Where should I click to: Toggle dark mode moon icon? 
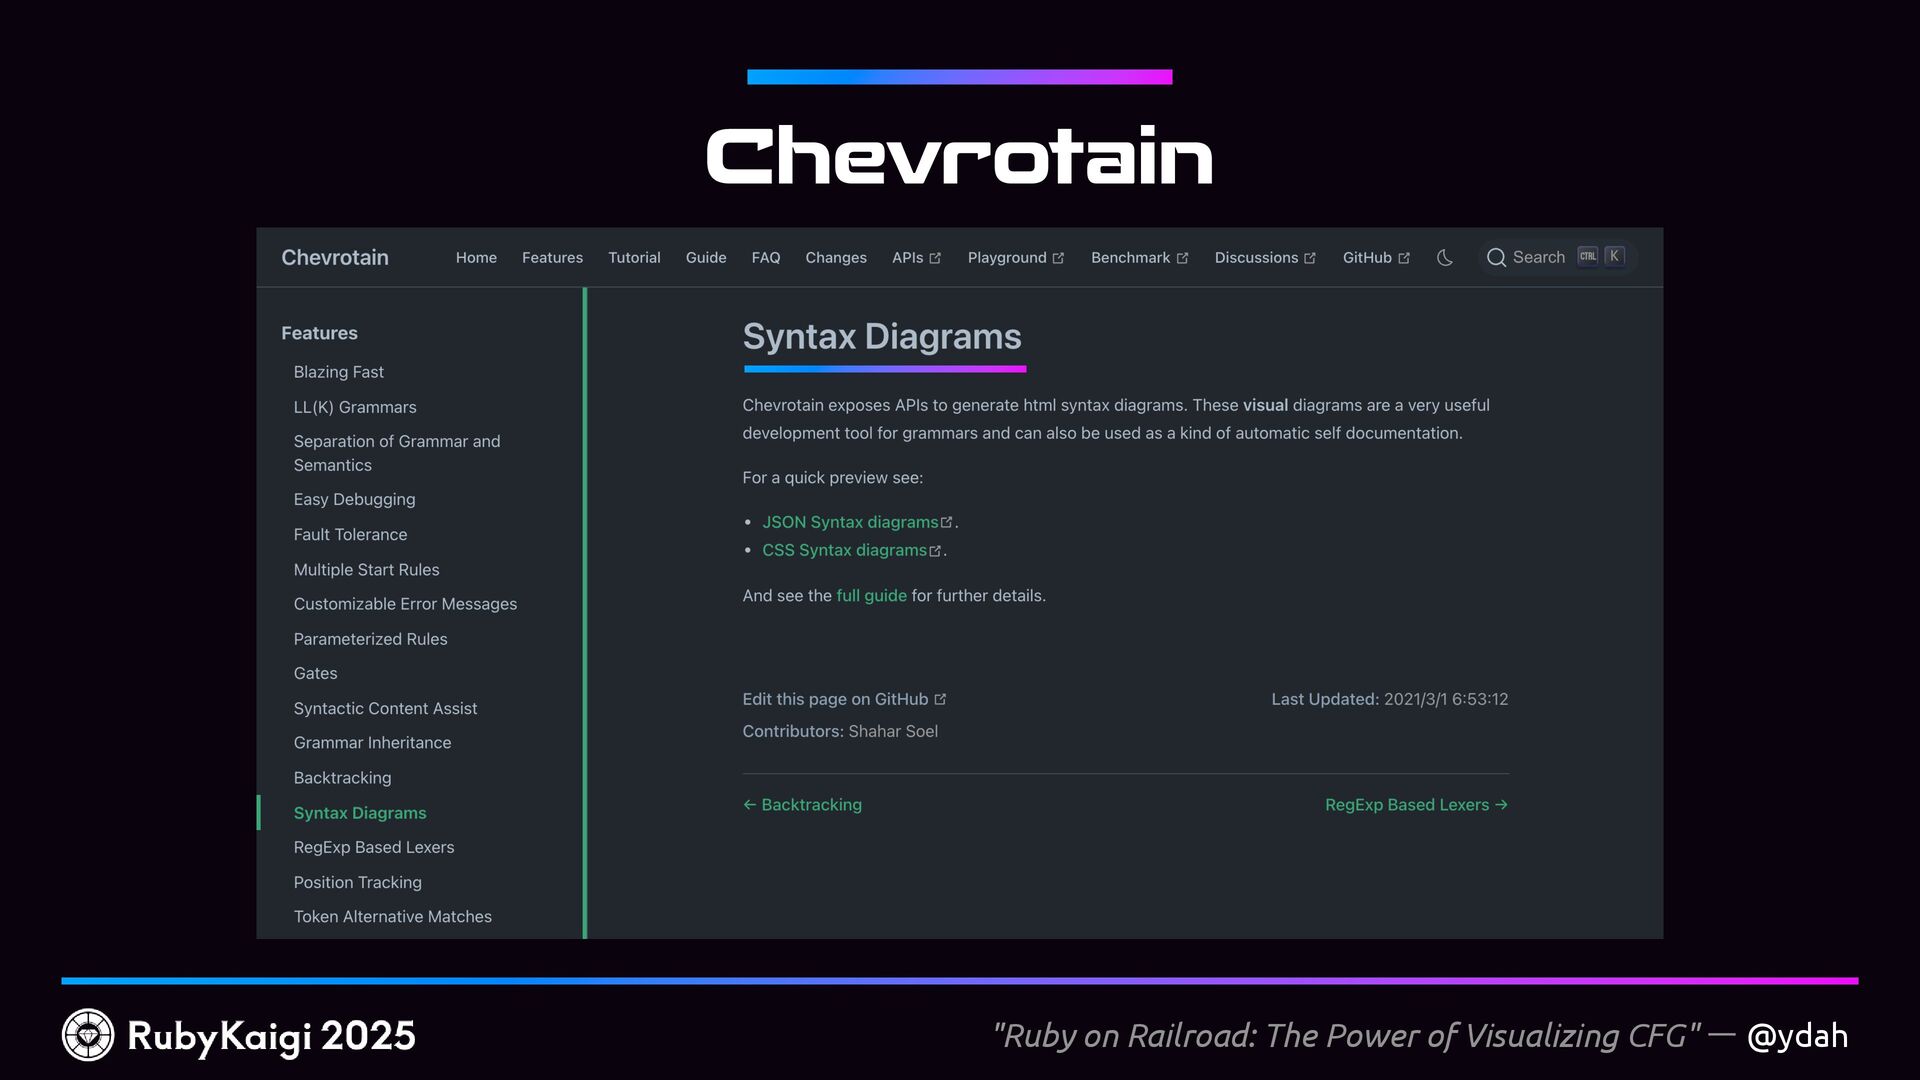1444,258
